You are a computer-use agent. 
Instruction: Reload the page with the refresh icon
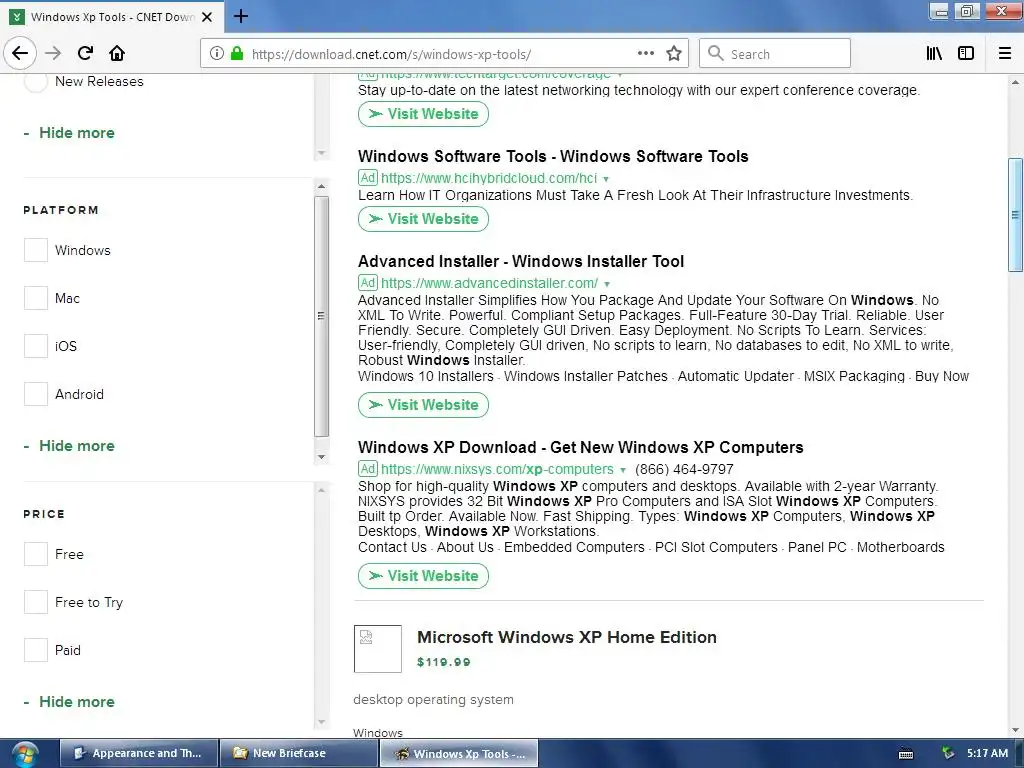[85, 54]
